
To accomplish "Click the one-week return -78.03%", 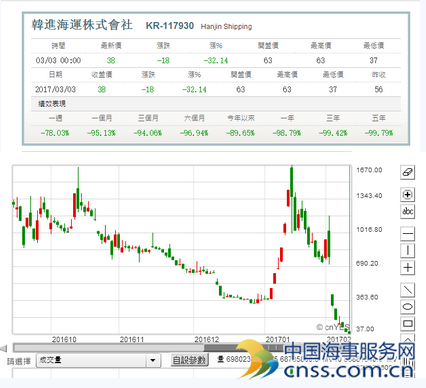I will point(55,133).
